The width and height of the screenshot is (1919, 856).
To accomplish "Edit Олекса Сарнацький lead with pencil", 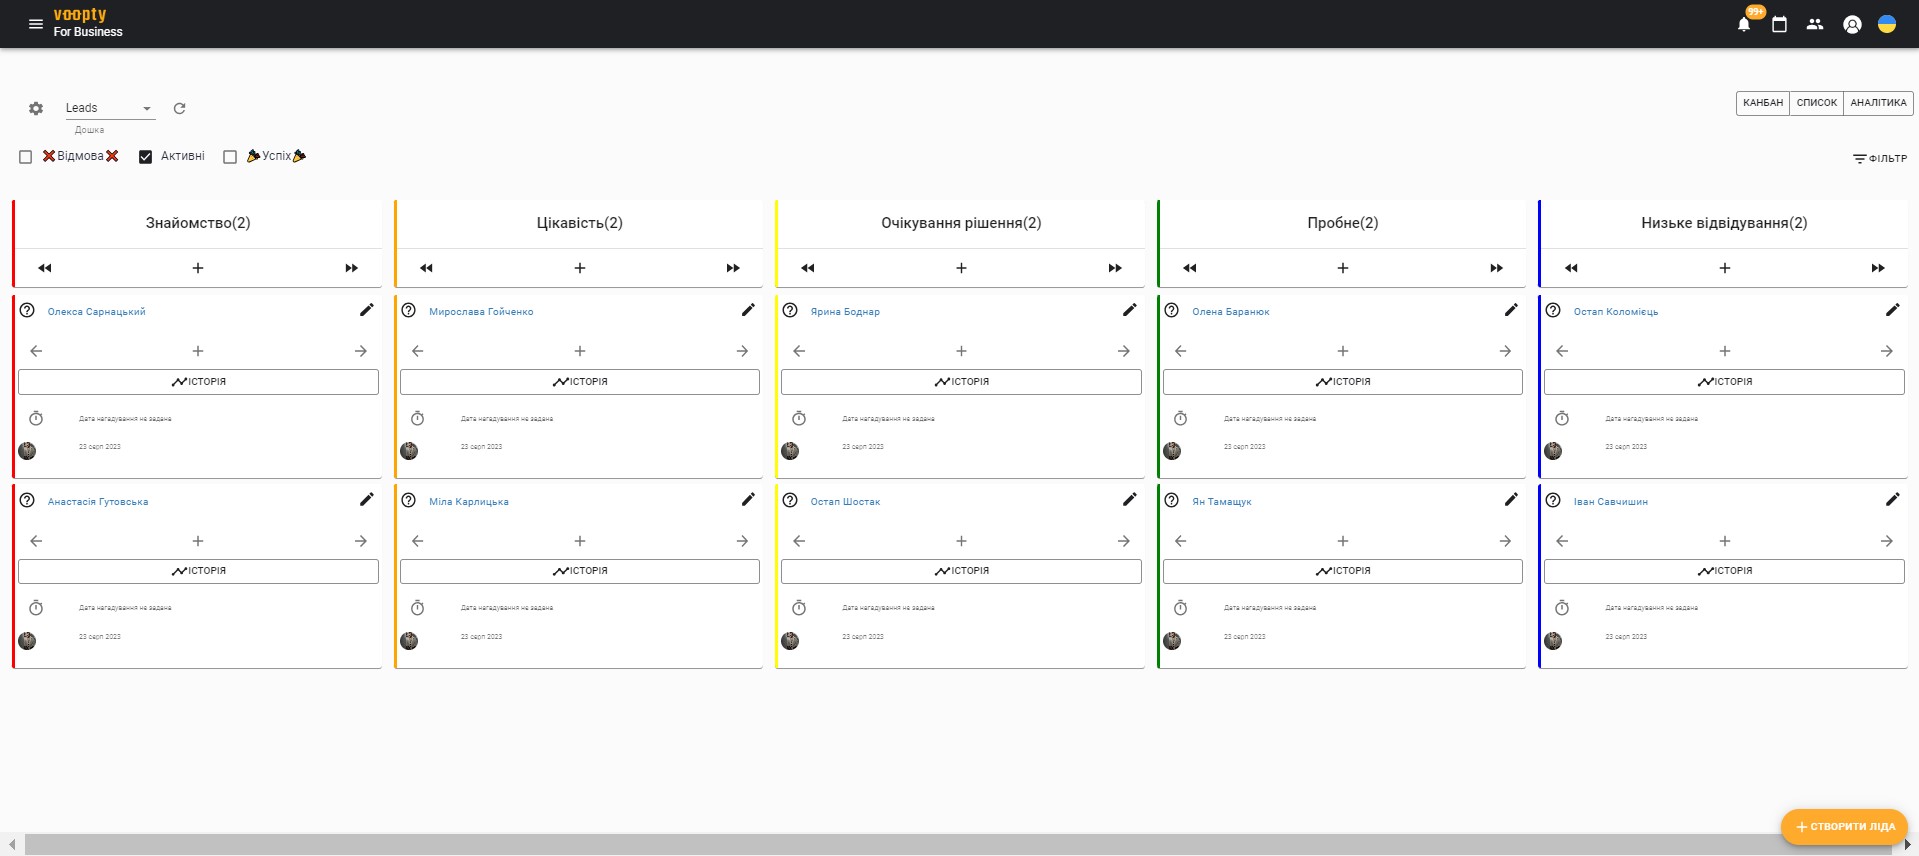I will tap(367, 310).
